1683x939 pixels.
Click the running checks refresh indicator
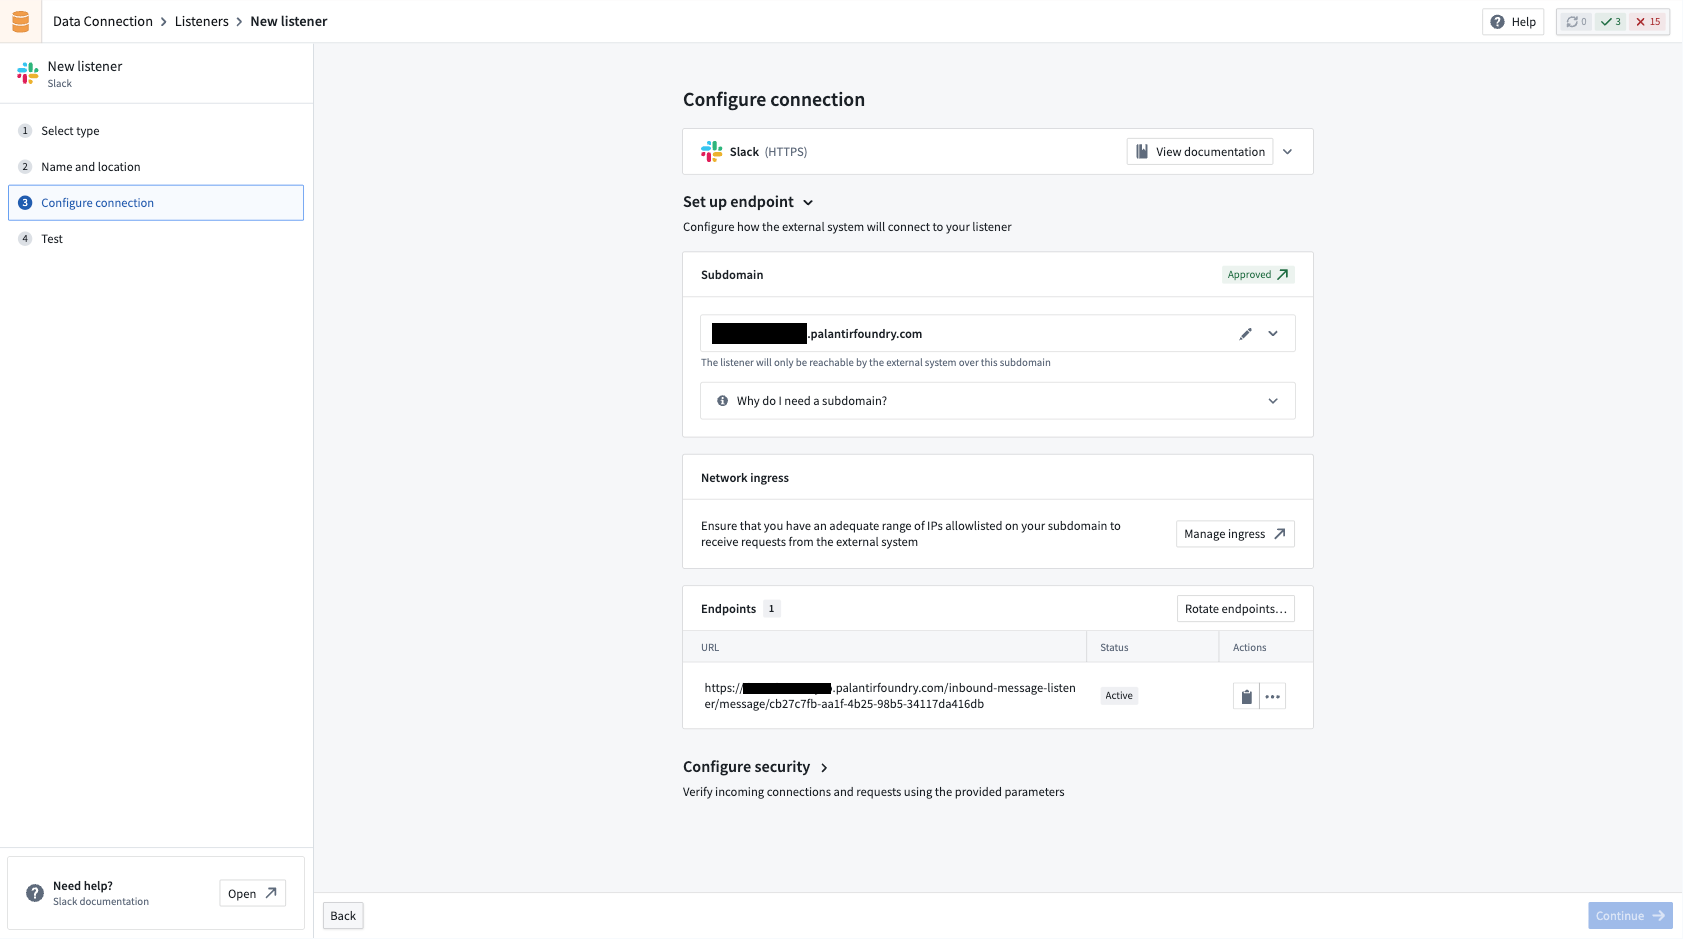tap(1575, 21)
